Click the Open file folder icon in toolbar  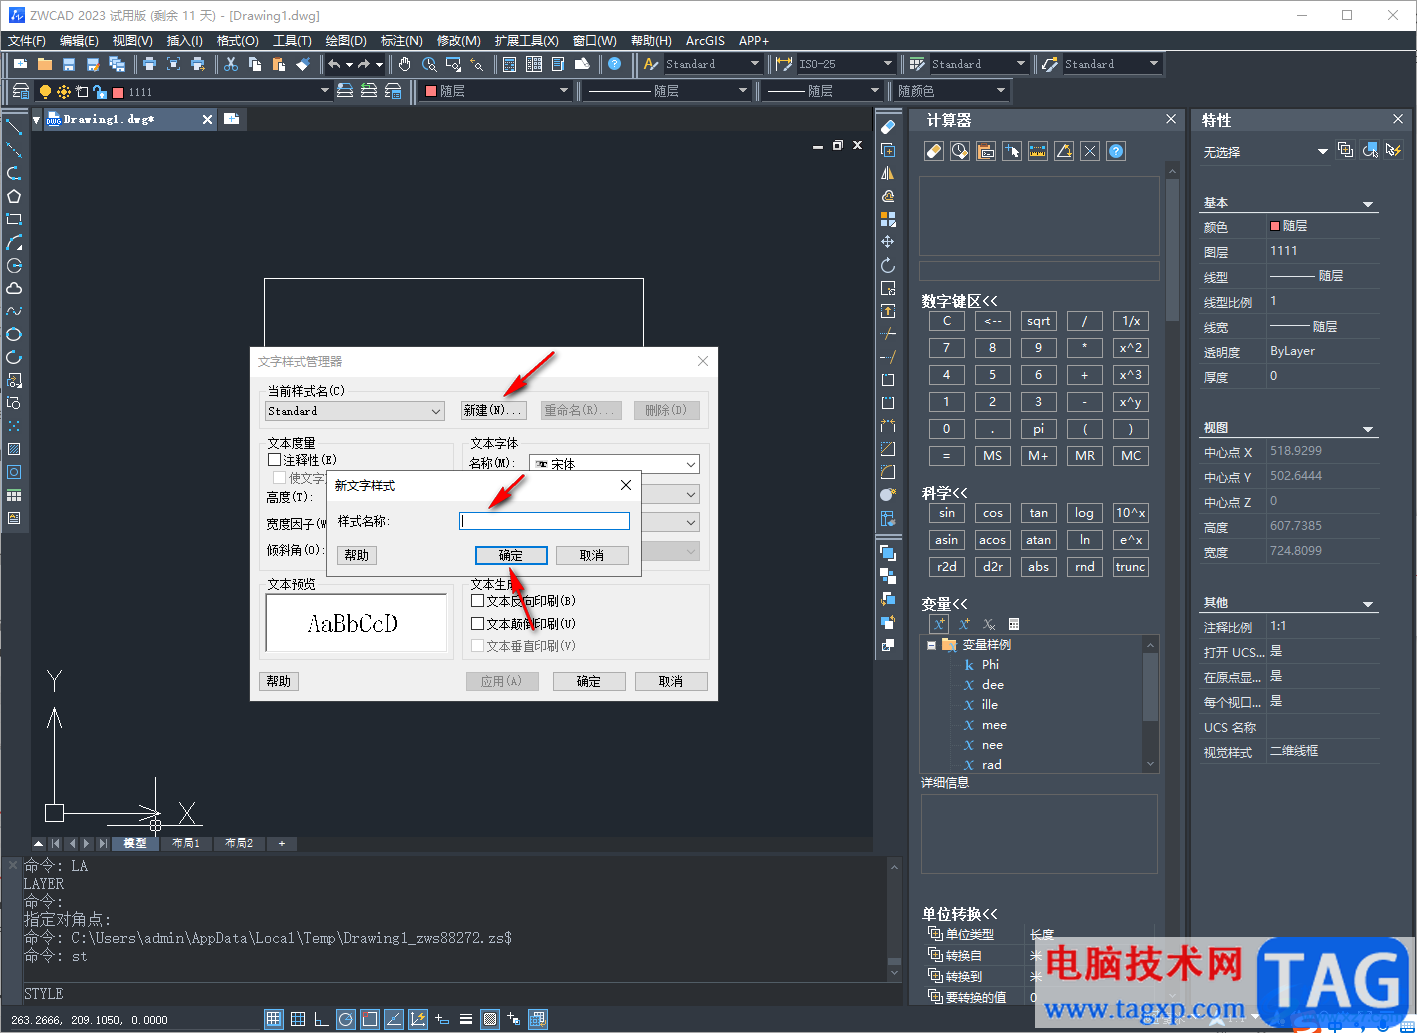[x=45, y=64]
